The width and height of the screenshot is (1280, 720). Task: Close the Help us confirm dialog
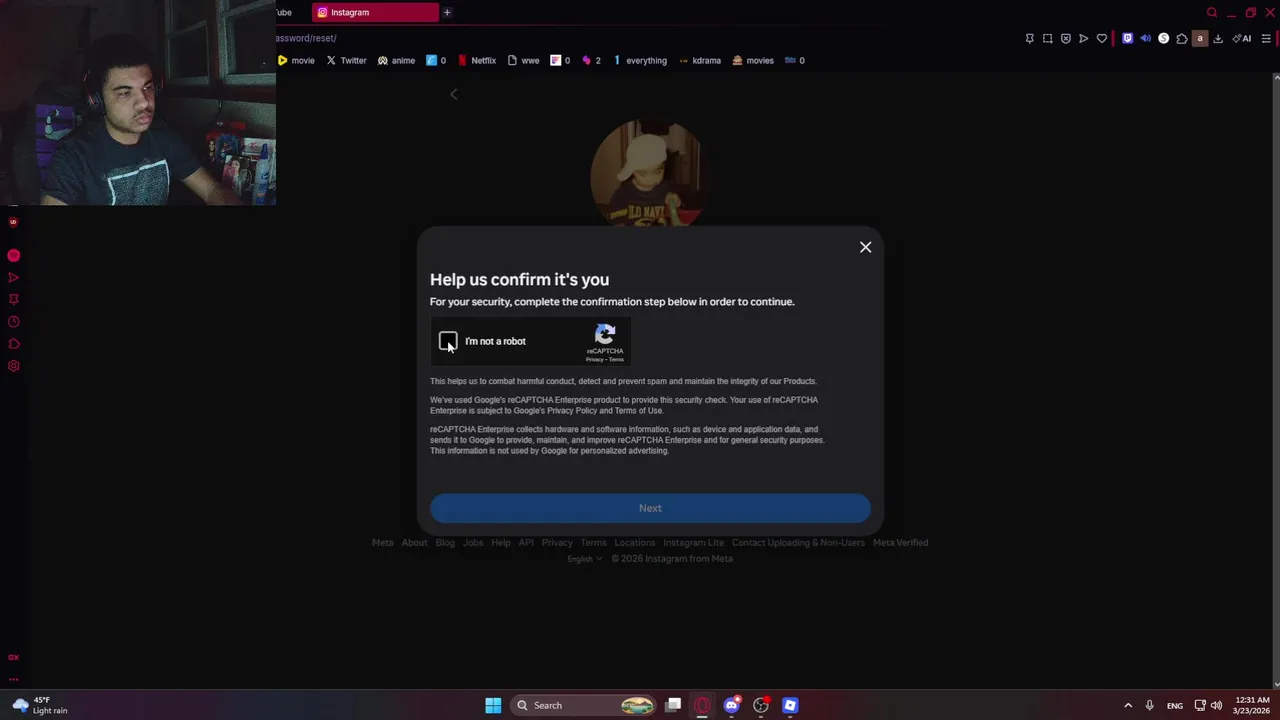pos(866,247)
